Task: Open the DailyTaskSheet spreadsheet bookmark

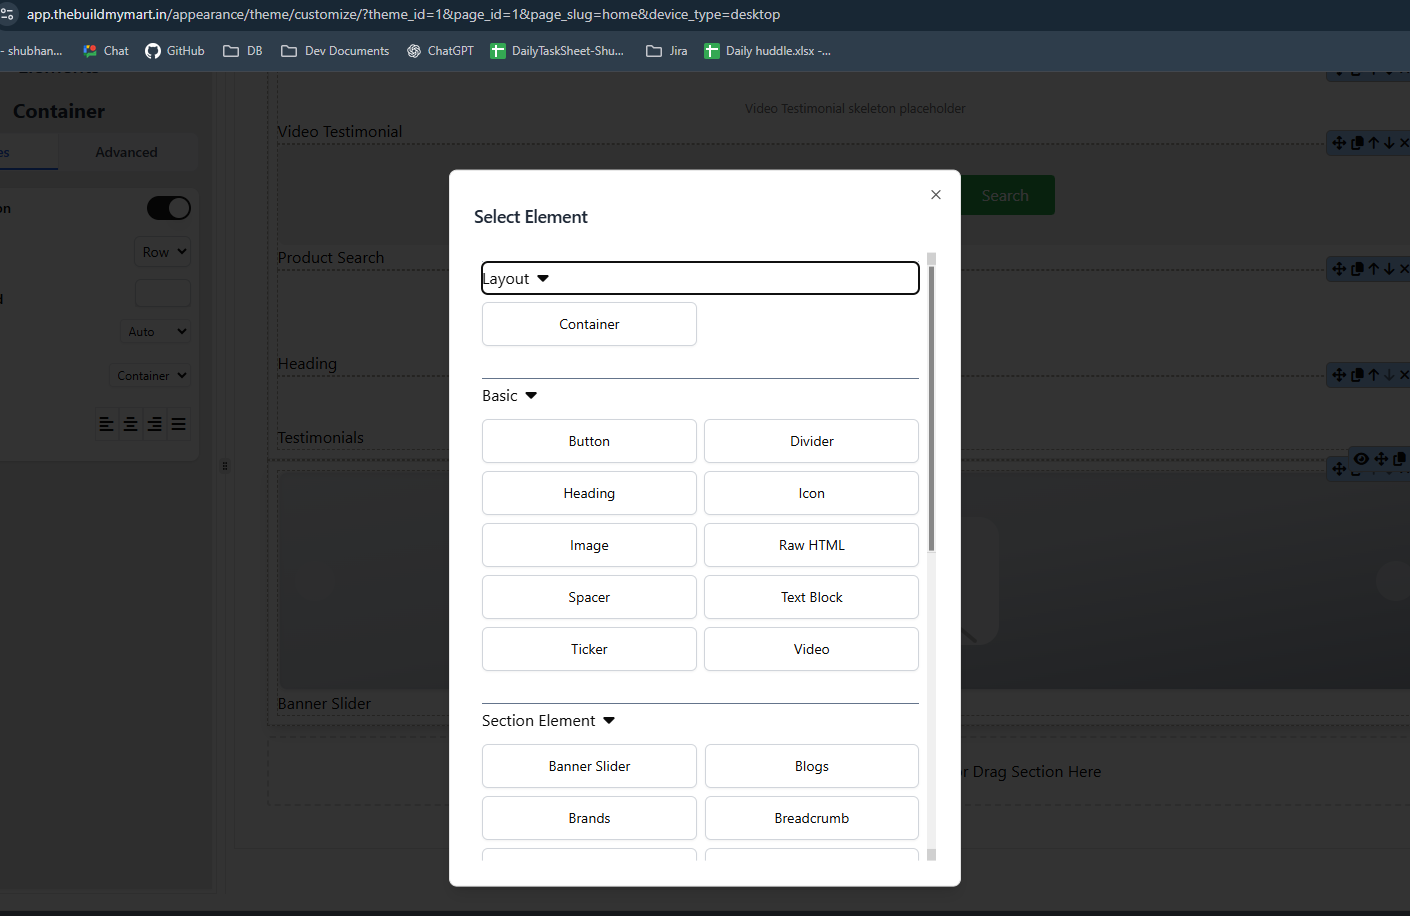Action: click(557, 51)
